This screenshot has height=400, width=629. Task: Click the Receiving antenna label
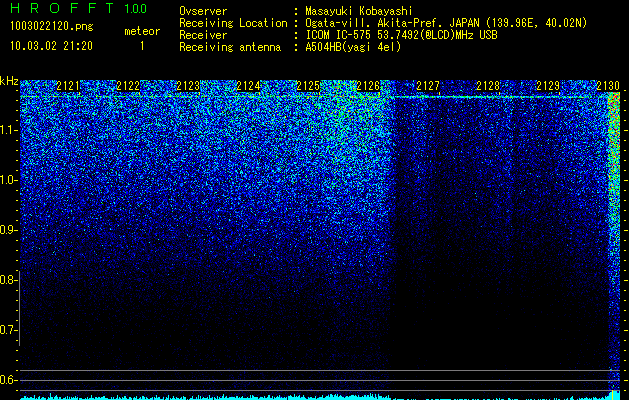point(230,47)
